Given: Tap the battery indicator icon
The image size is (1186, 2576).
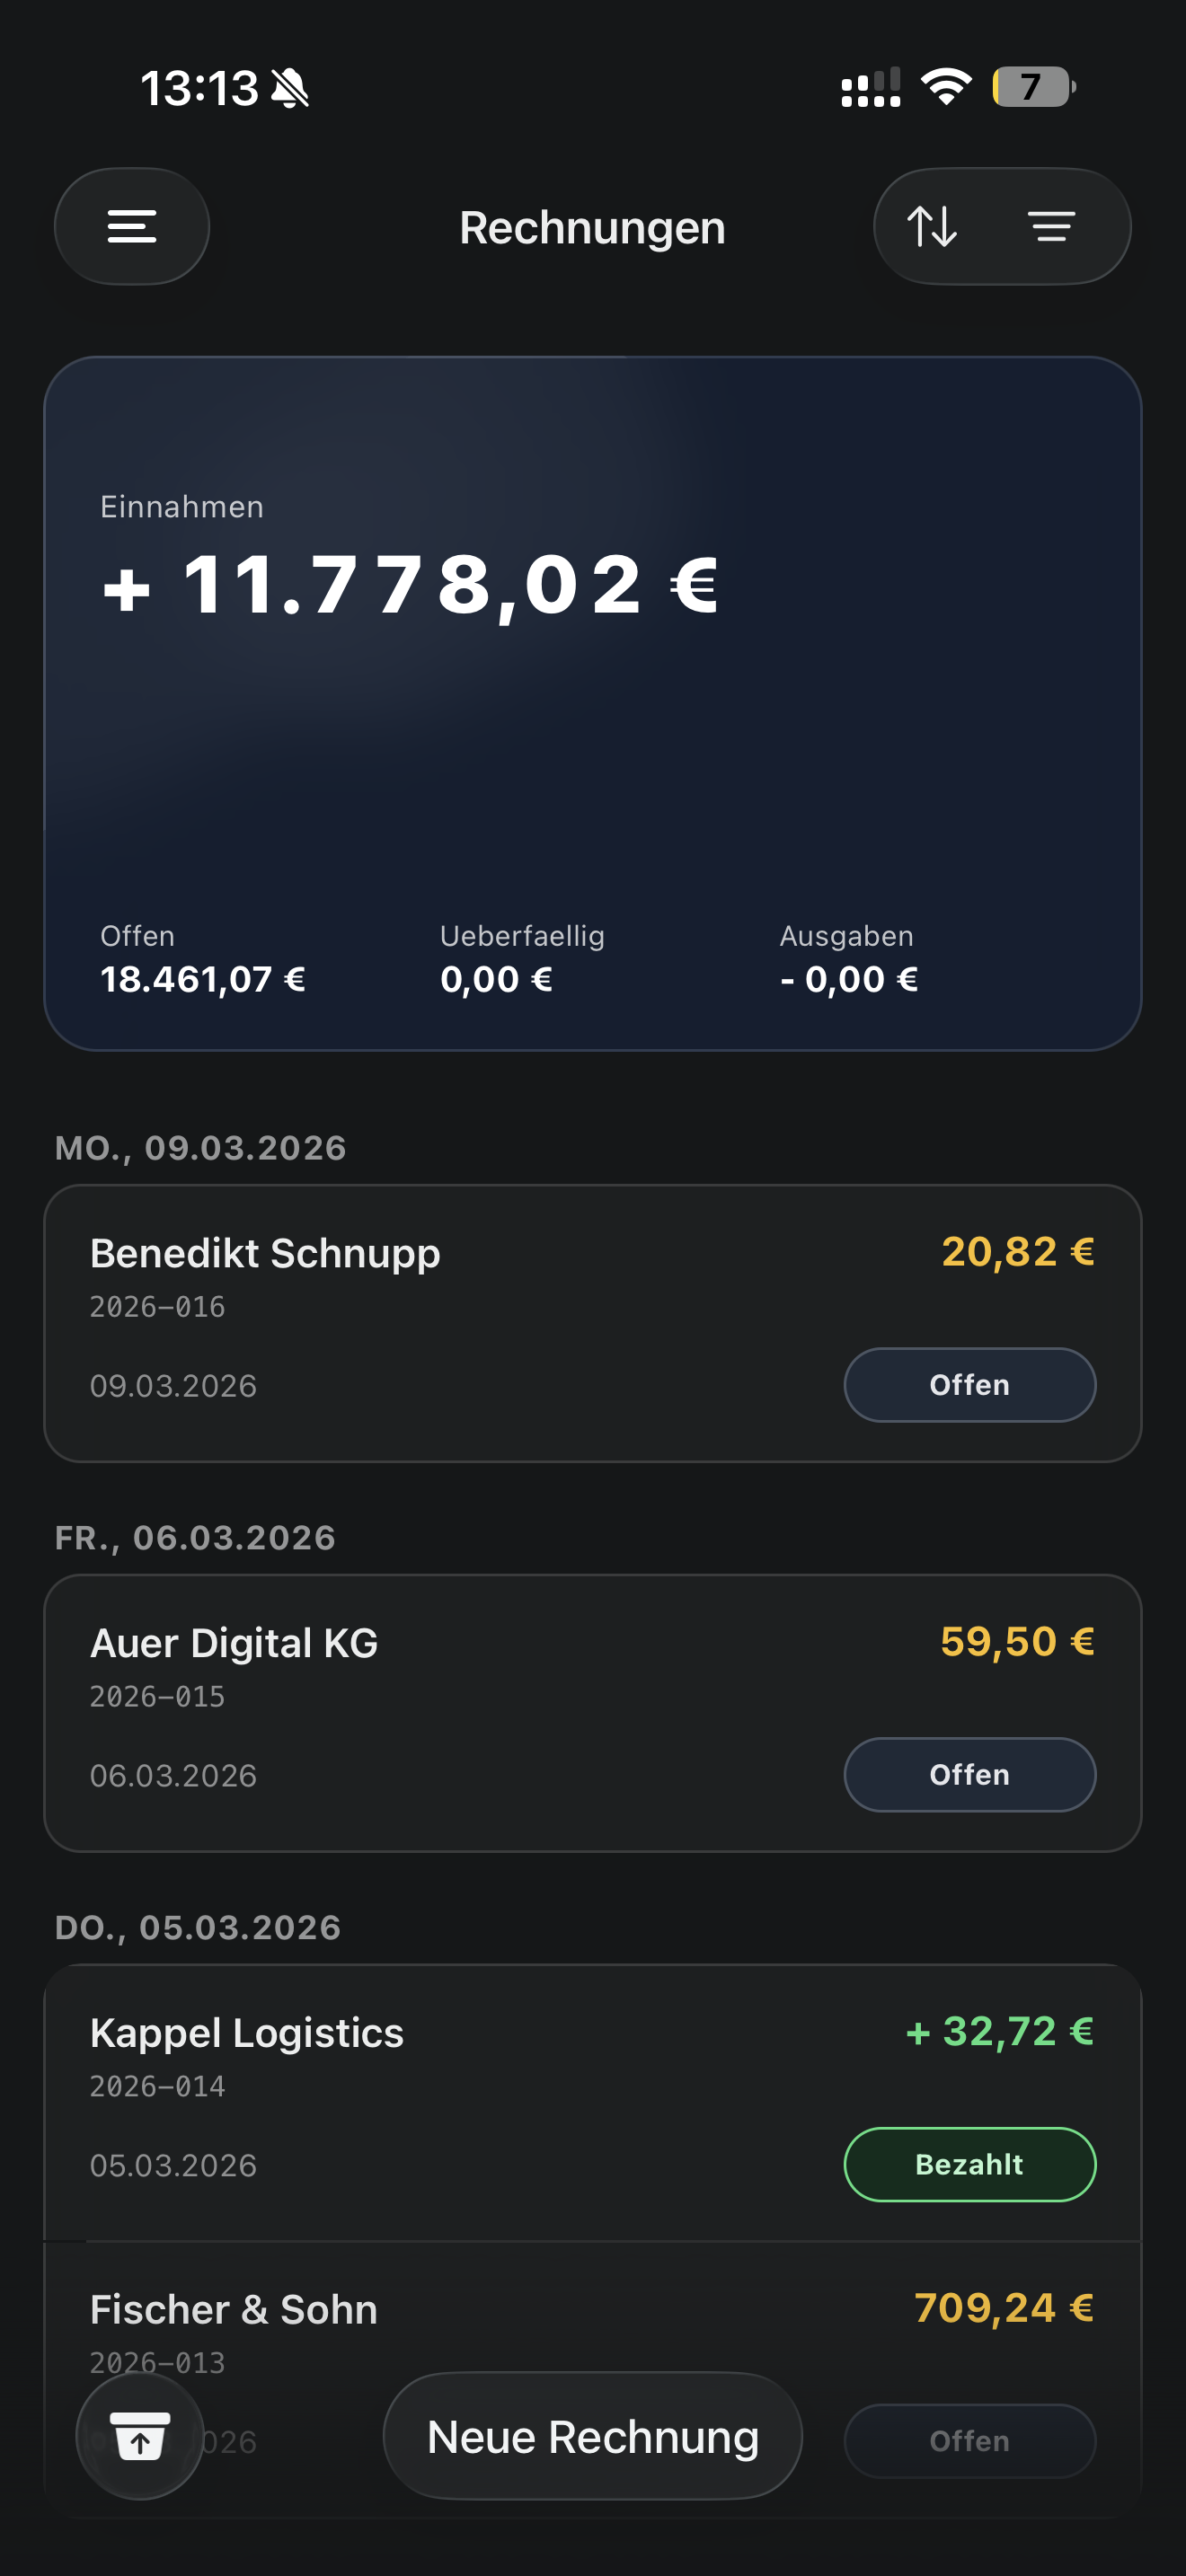Looking at the screenshot, I should pos(1033,87).
